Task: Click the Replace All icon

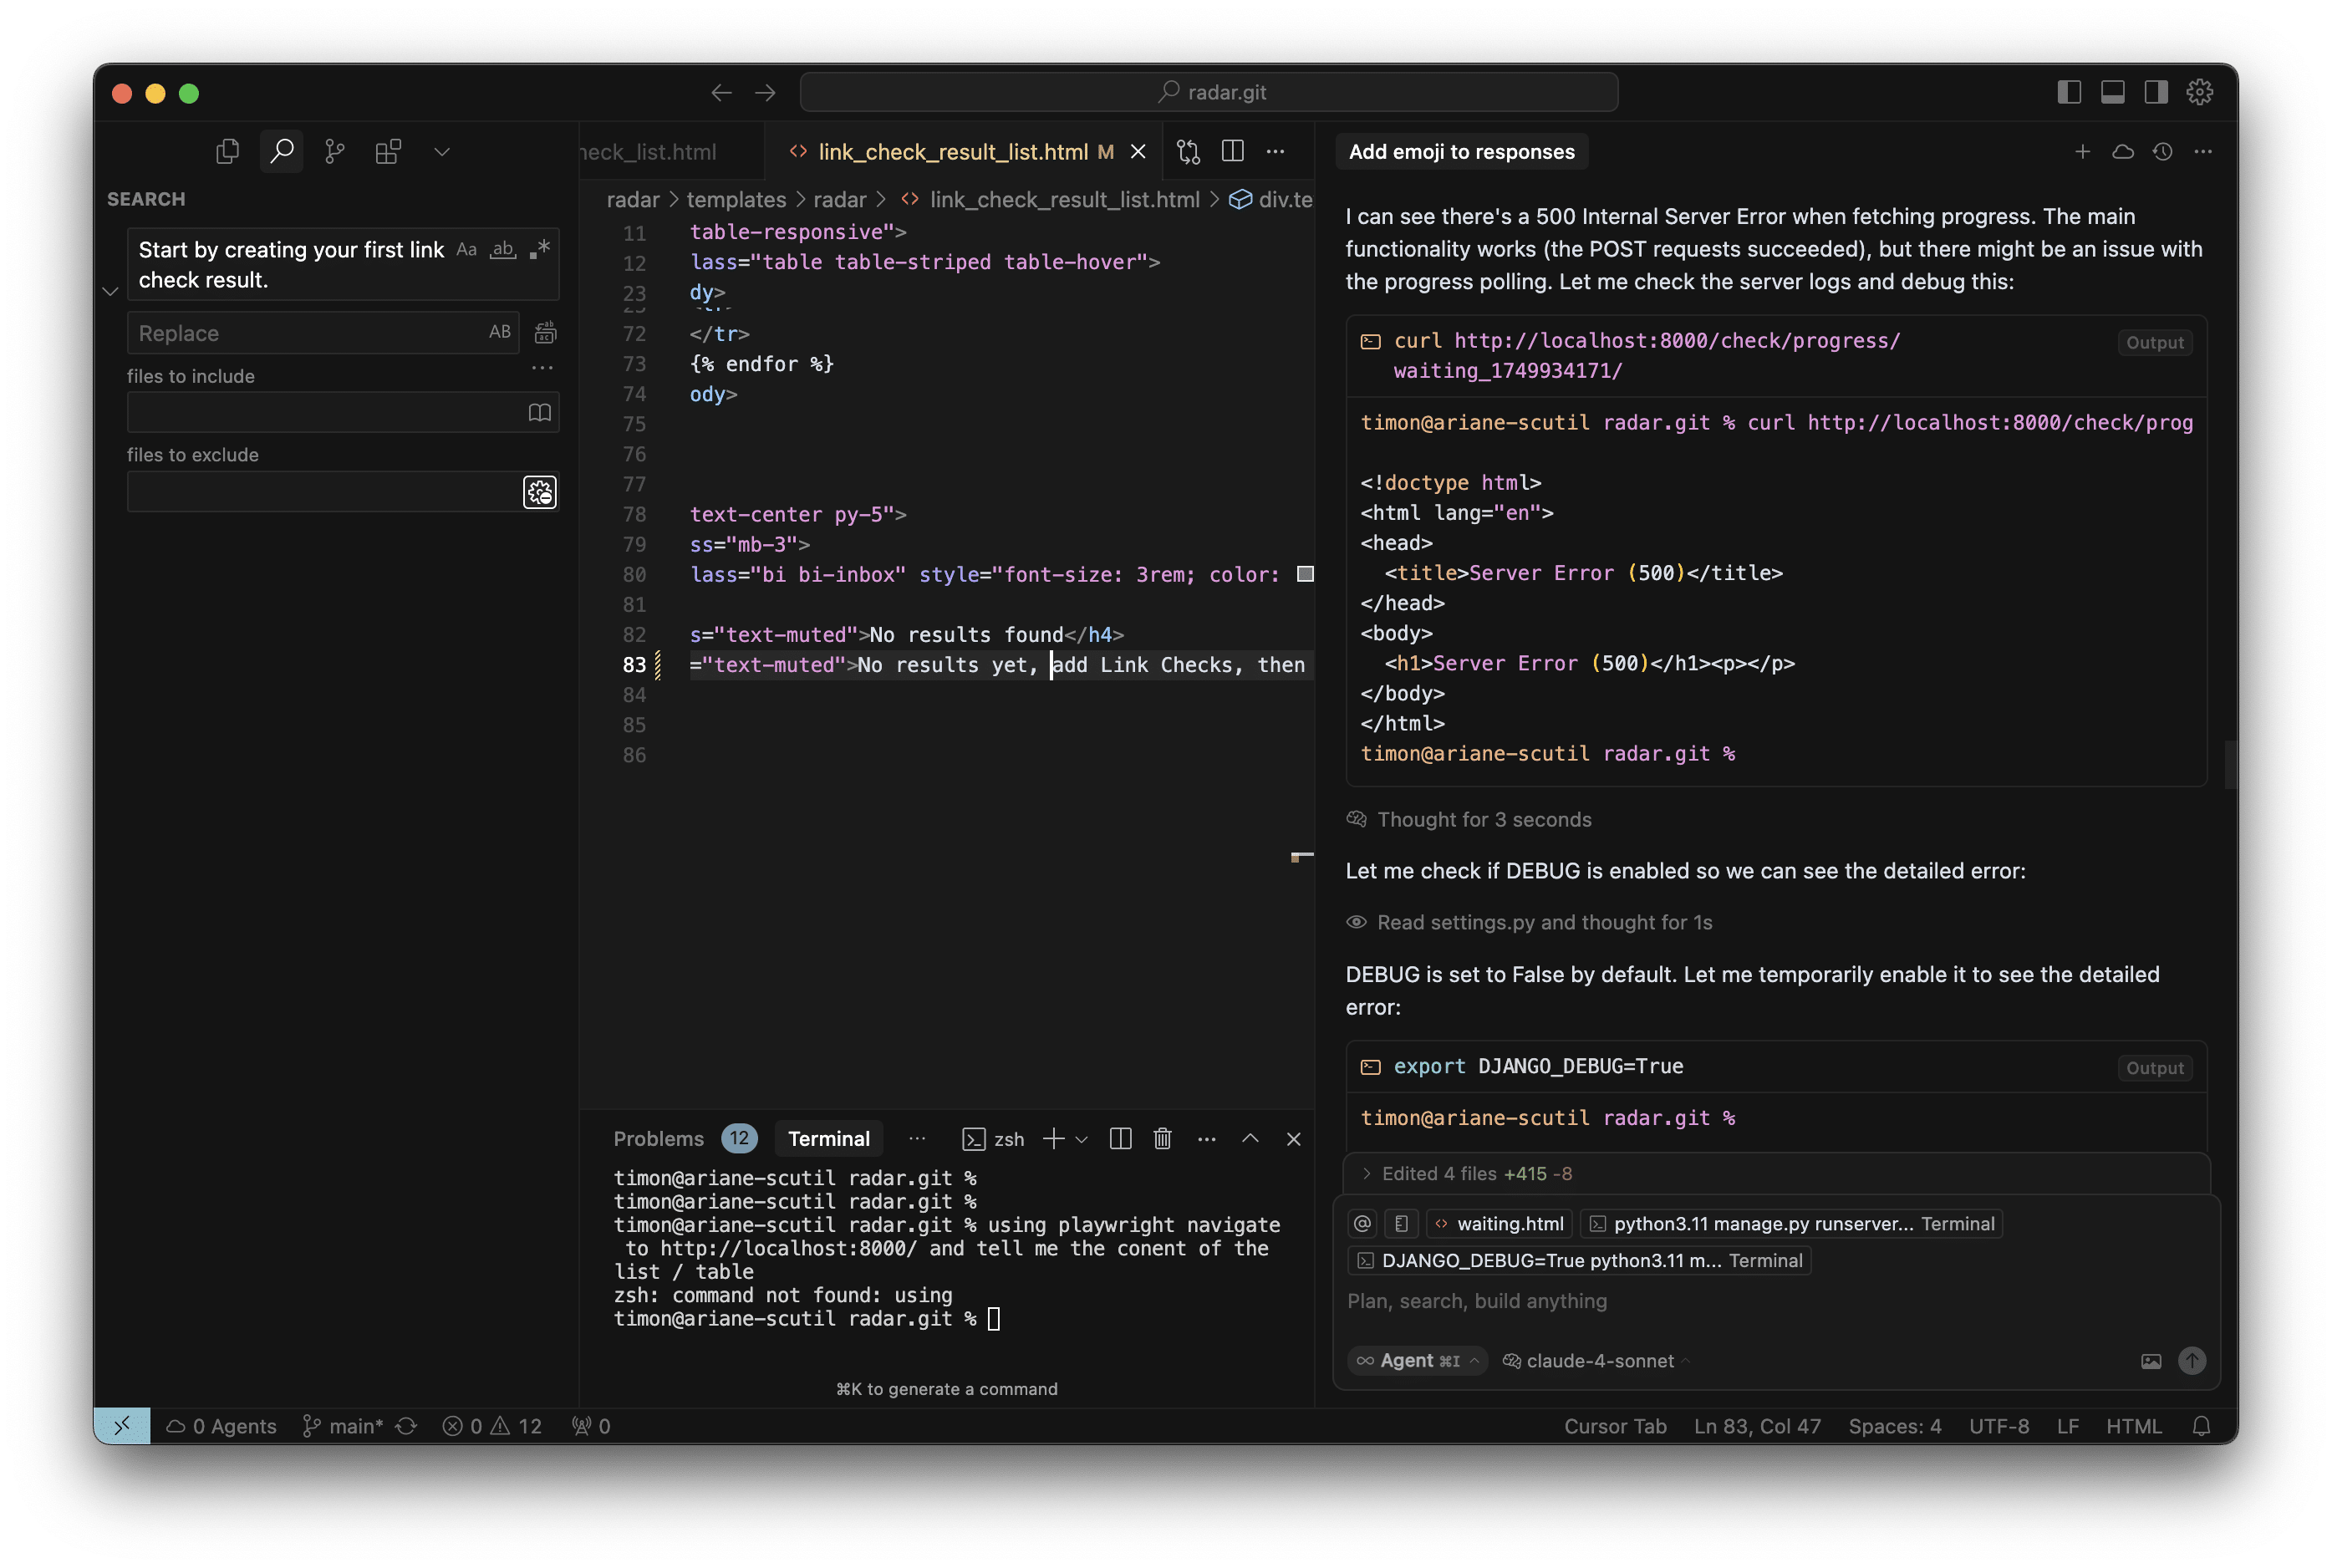Action: click(545, 333)
